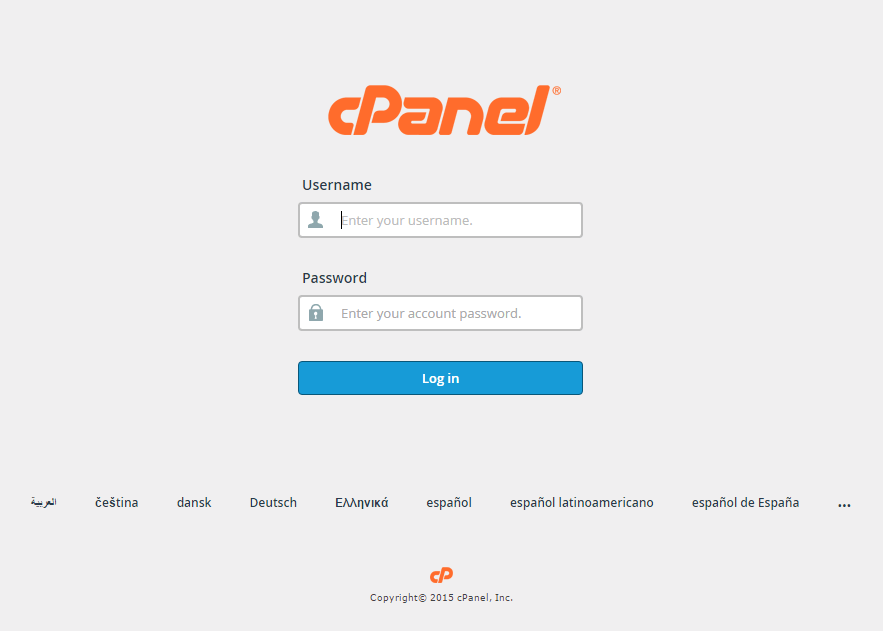Click the Password label

(335, 278)
